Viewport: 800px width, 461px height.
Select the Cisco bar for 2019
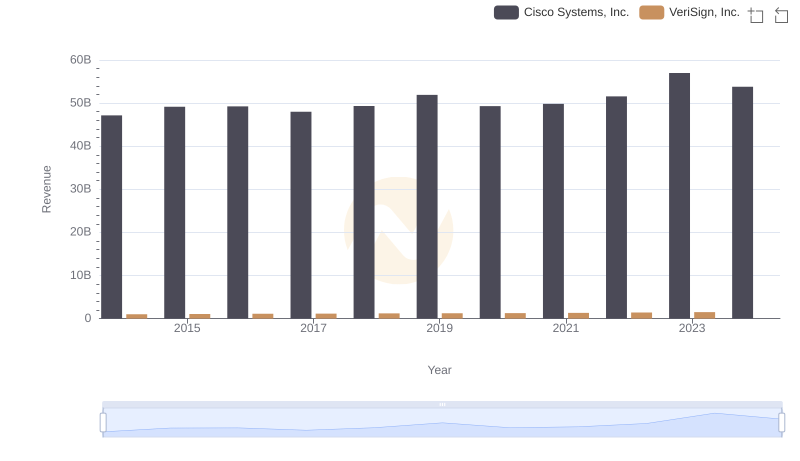pyautogui.click(x=427, y=207)
